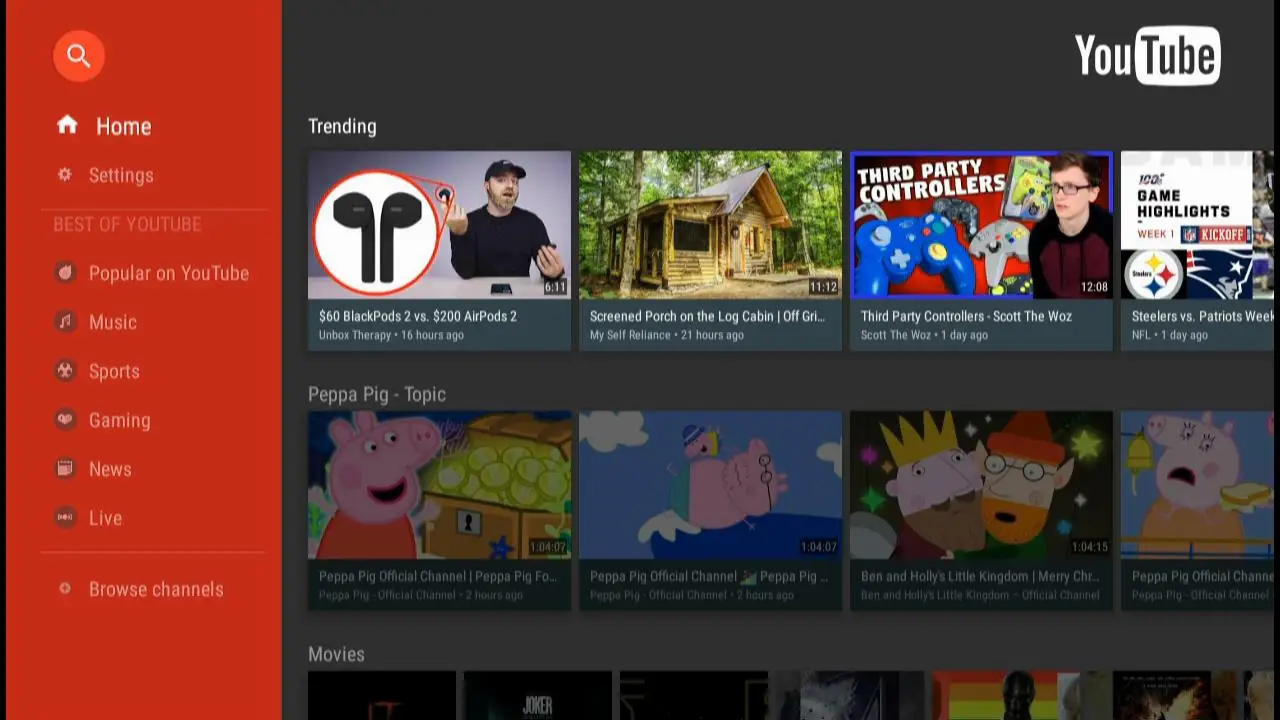Click the 12:08 duration badge

click(1094, 287)
